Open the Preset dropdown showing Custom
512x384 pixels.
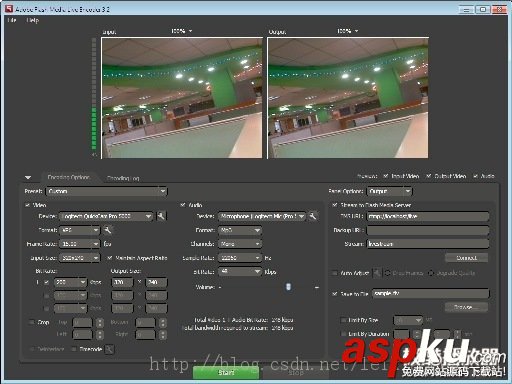click(x=107, y=191)
